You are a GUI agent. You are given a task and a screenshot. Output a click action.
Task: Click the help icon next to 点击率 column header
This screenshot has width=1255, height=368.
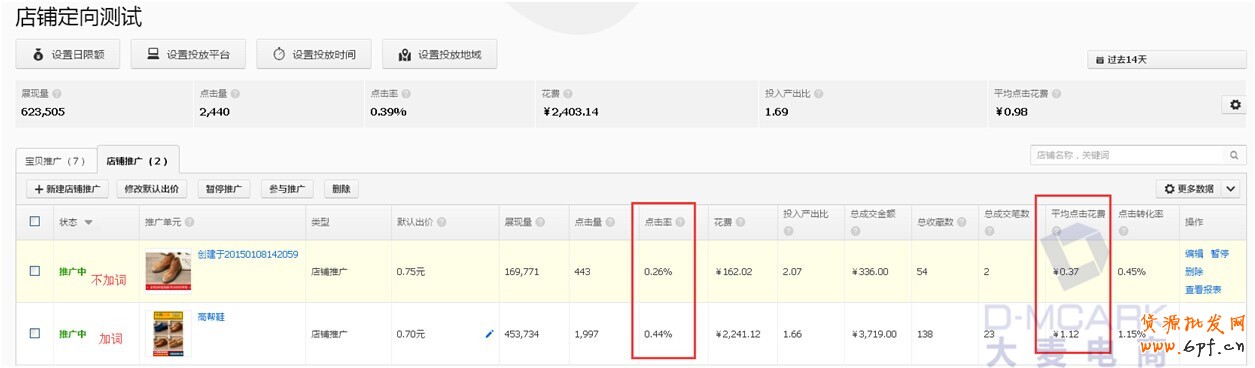[680, 222]
